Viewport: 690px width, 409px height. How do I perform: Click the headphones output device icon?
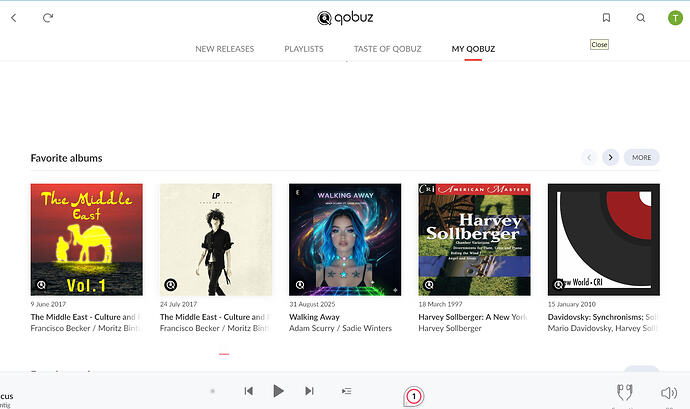pos(623,392)
